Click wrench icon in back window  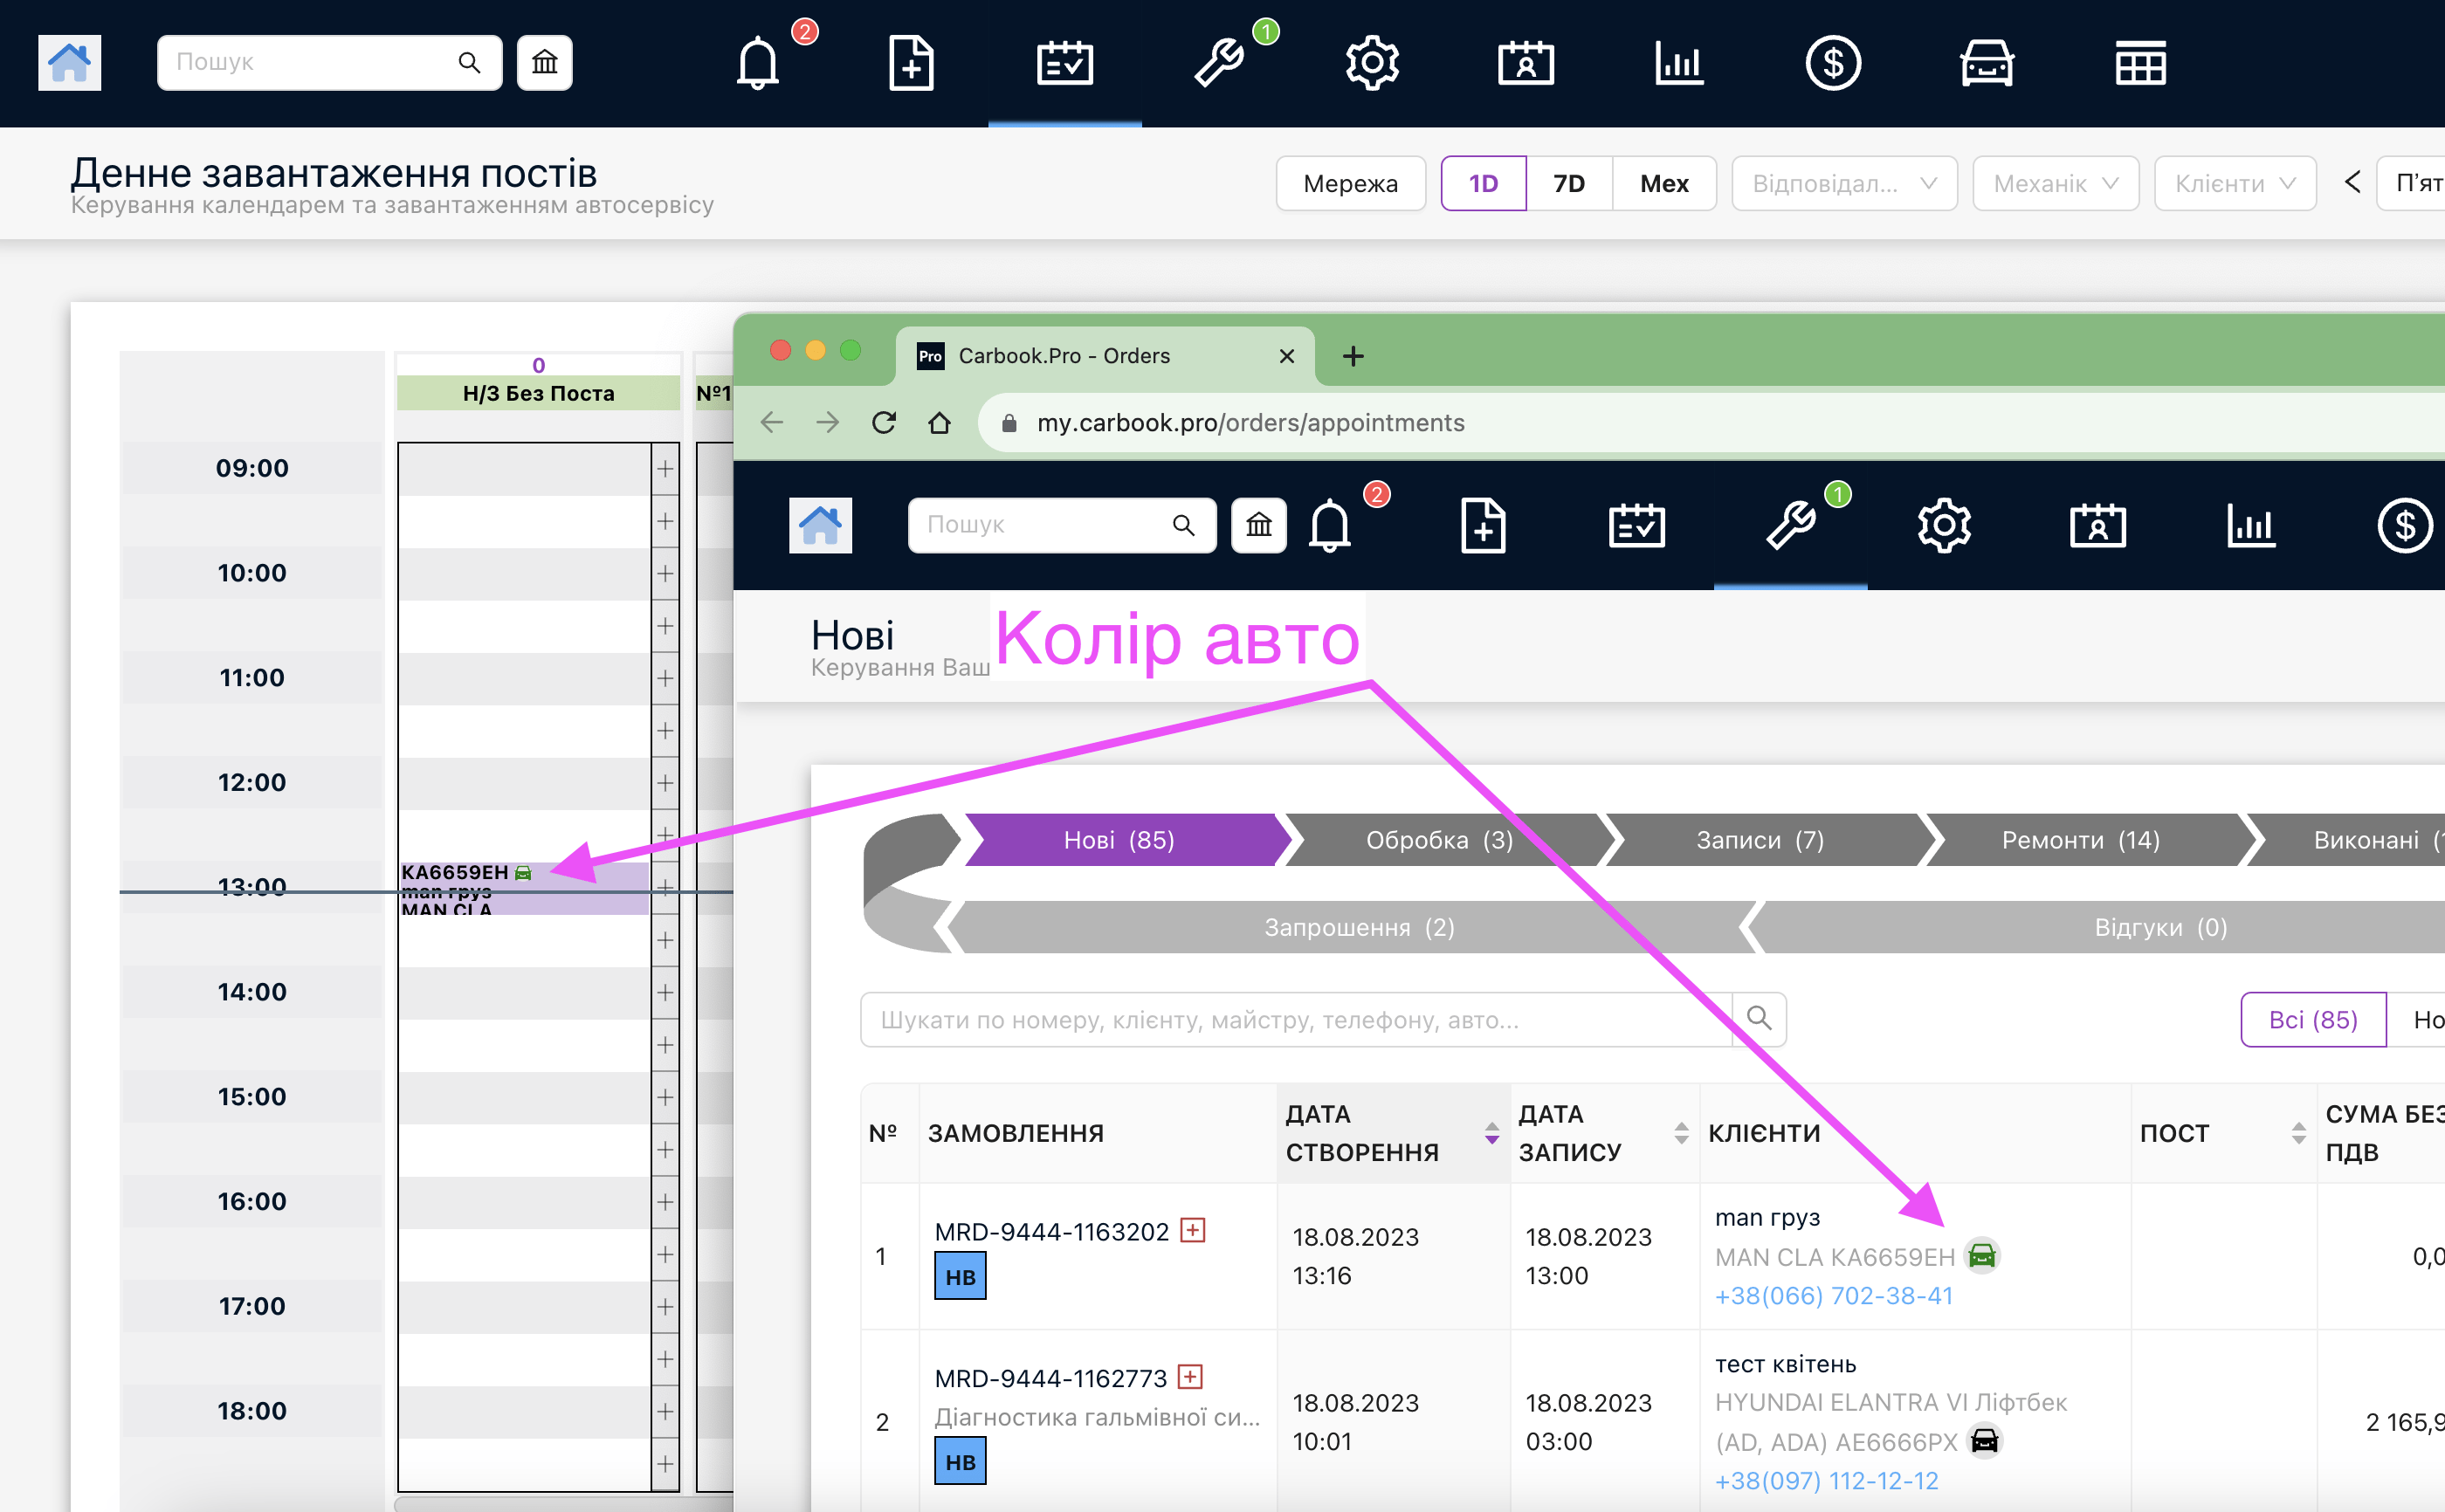(x=1218, y=63)
